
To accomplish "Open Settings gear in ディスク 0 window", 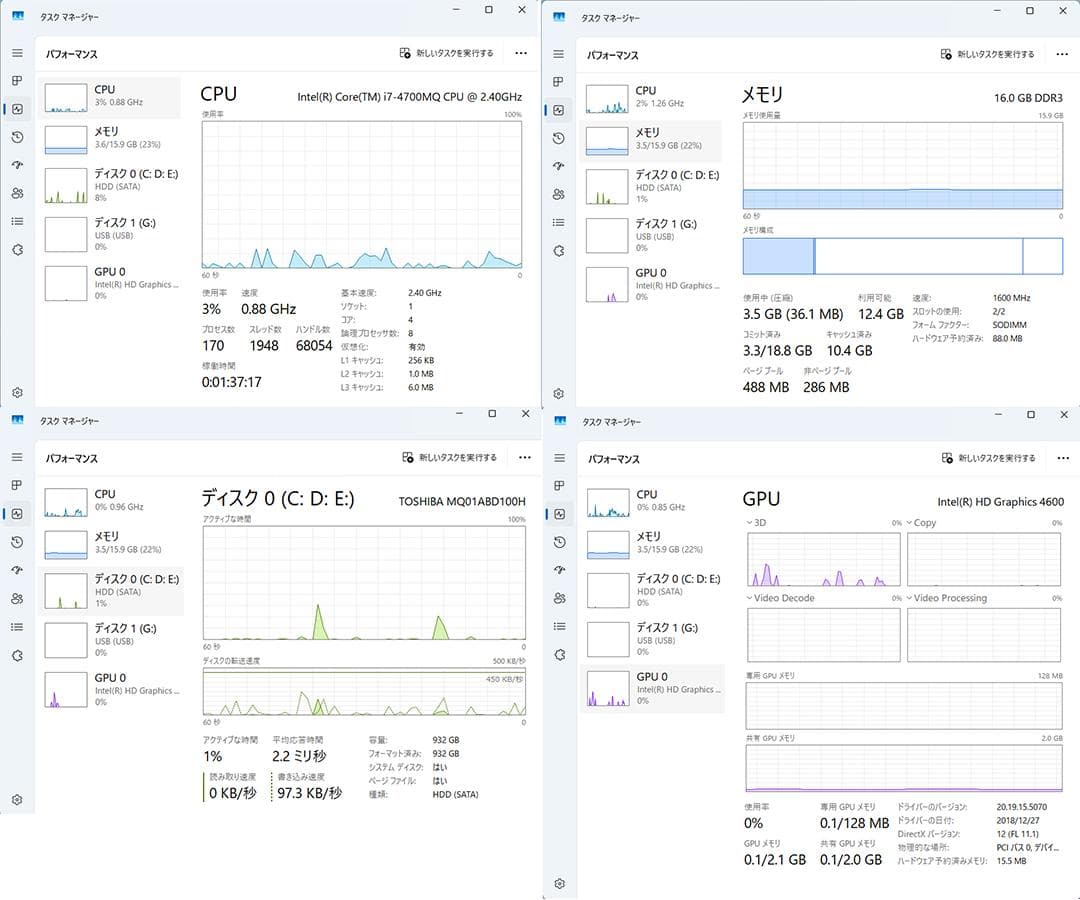I will [x=17, y=799].
